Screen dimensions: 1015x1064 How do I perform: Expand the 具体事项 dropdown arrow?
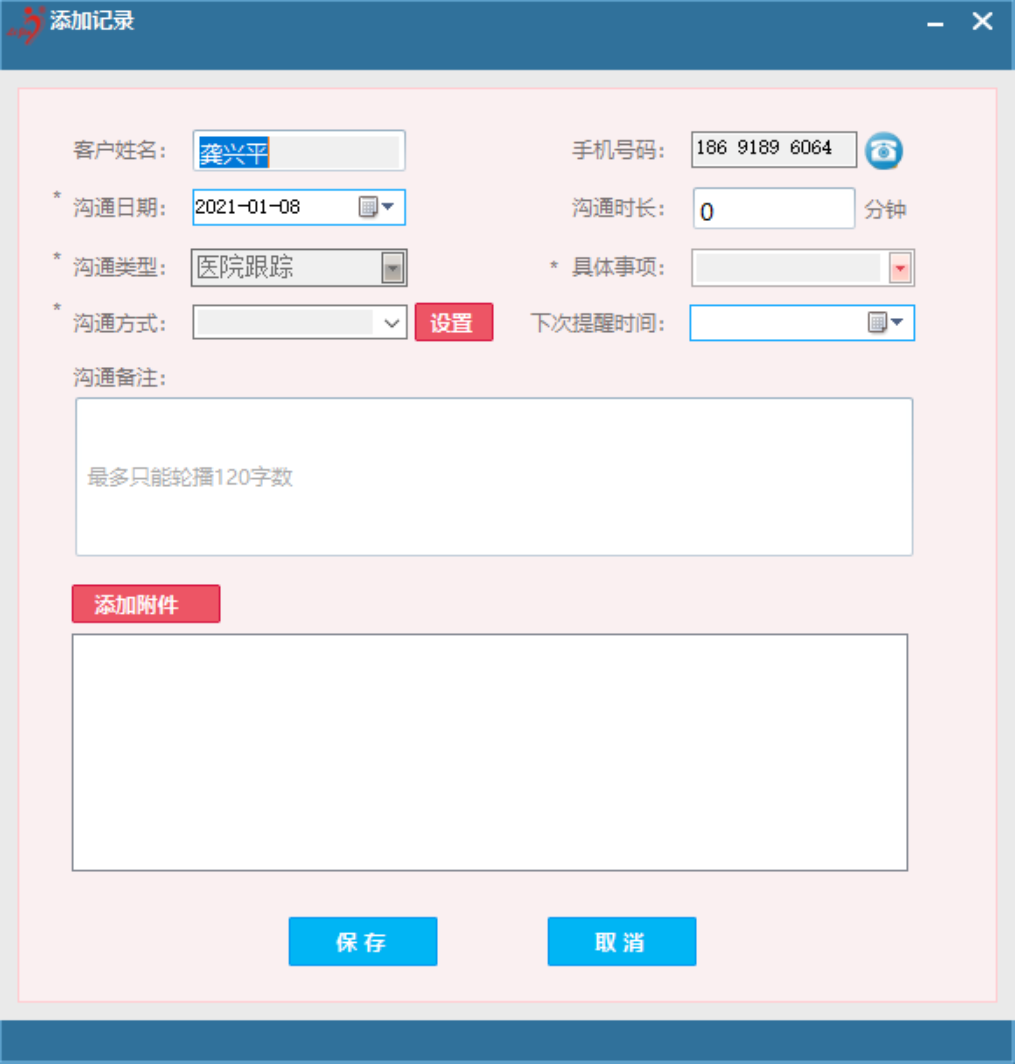tap(900, 268)
